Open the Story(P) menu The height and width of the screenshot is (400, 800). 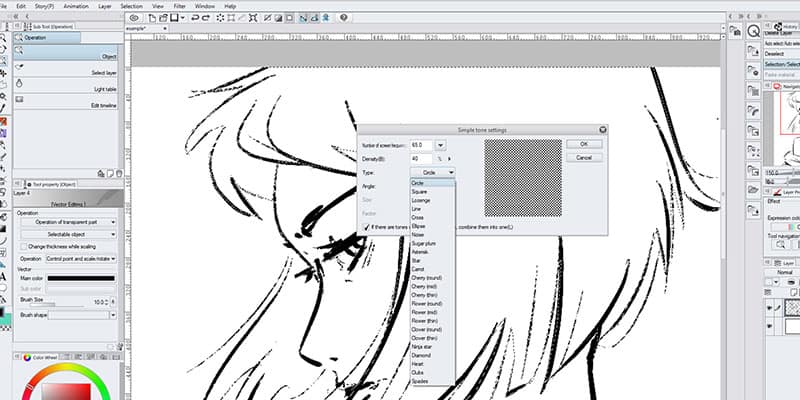coord(44,6)
